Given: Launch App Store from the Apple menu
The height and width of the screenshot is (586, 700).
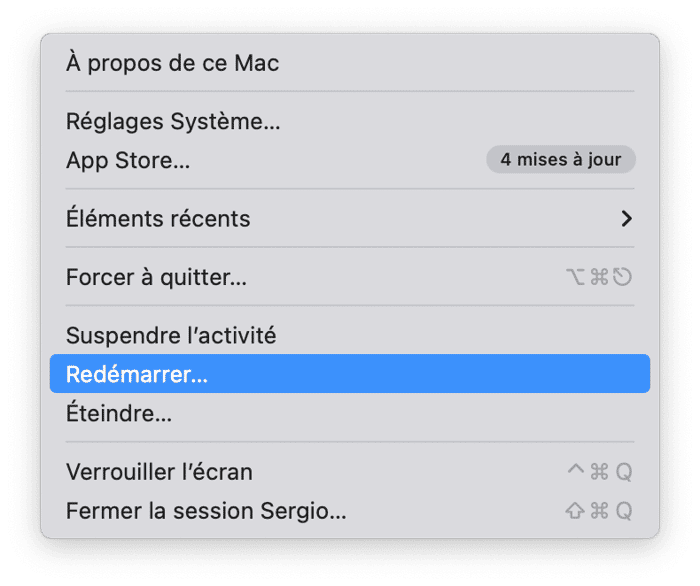Looking at the screenshot, I should pos(128,160).
